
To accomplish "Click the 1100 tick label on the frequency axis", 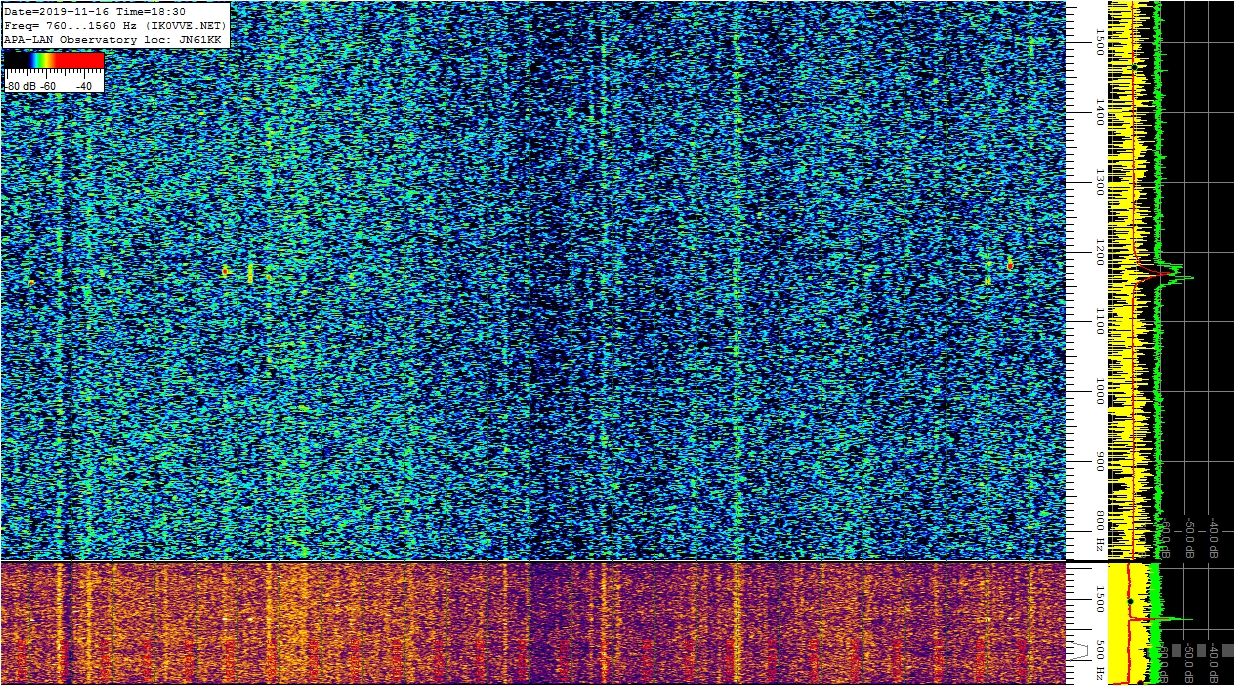I will coord(1098,322).
